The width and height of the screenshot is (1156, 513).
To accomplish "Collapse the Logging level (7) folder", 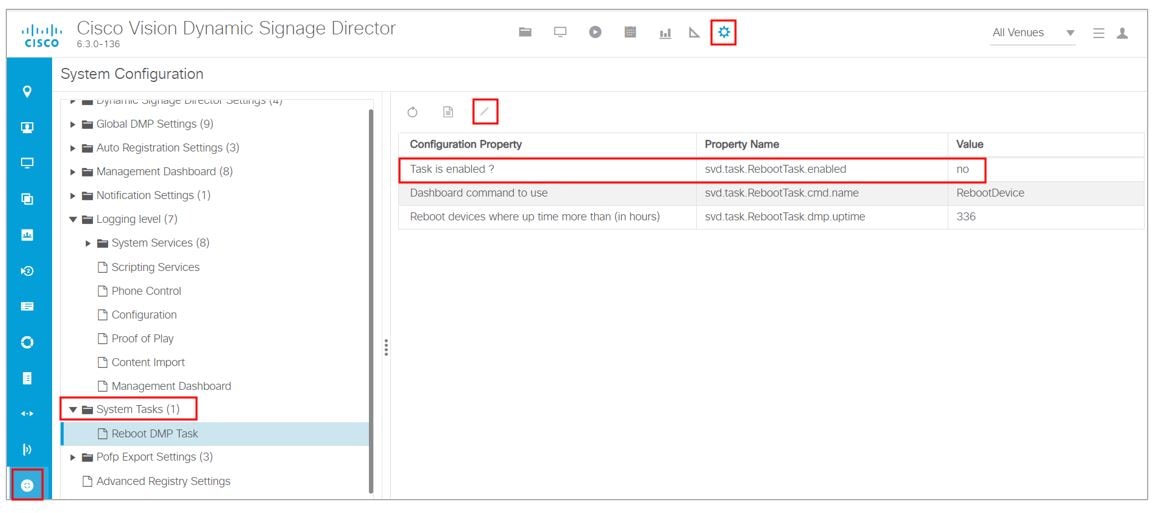I will click(73, 220).
